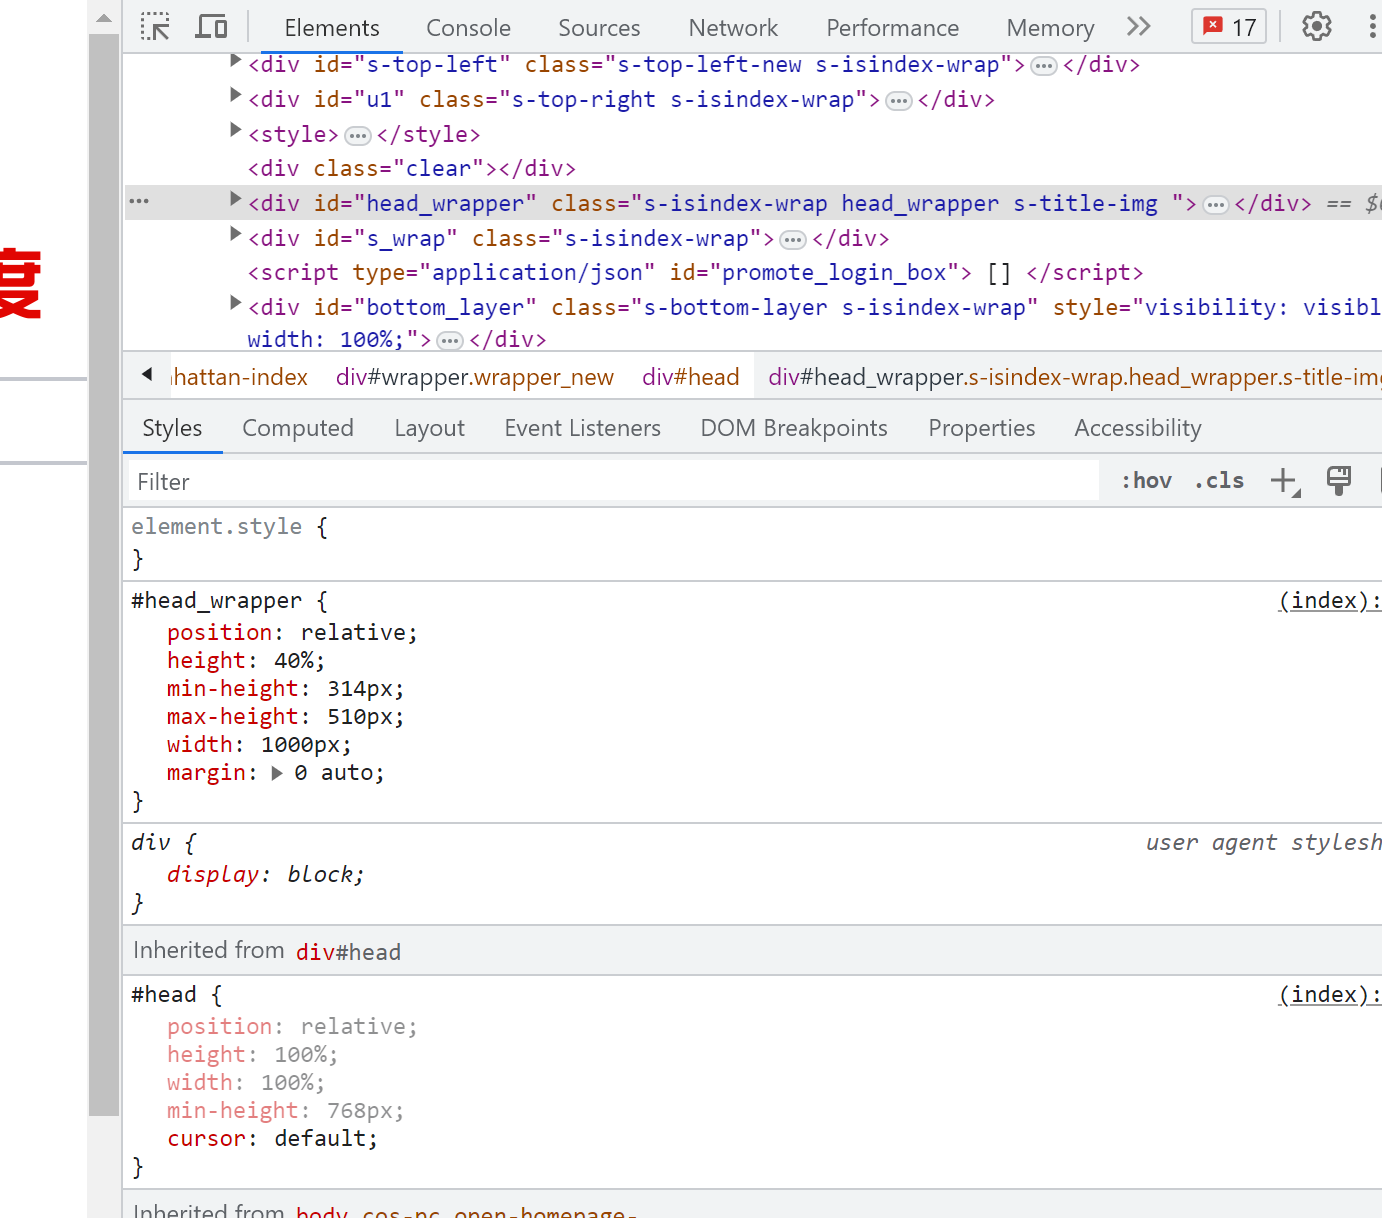Screen dimensions: 1382x1218
Task: Expand the head_wrapper div node
Action: 235,199
